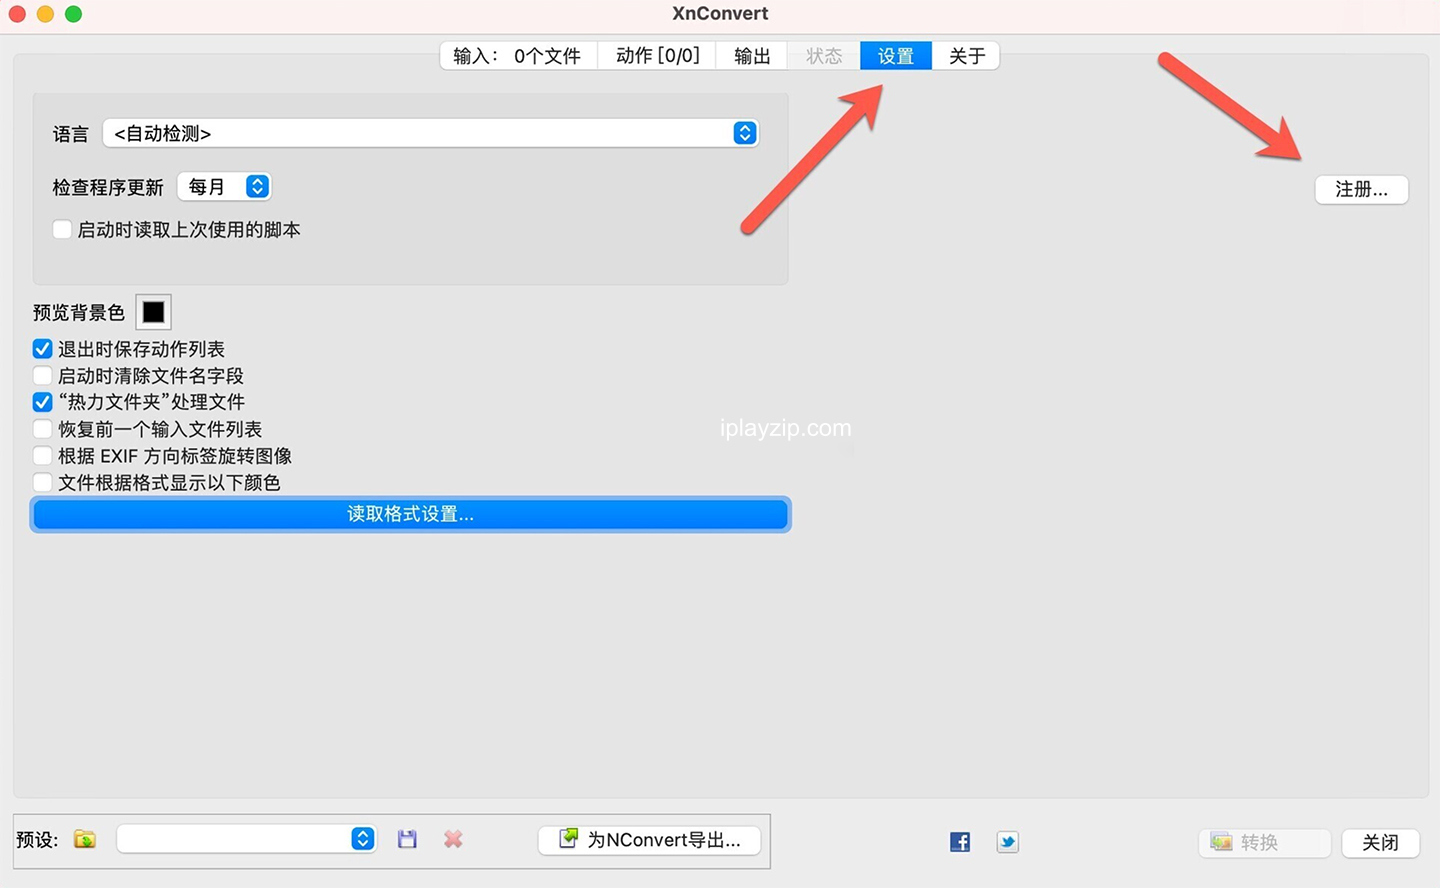Change 检查程序更新 frequency dropdown 每月
Viewport: 1440px width, 888px height.
click(224, 187)
